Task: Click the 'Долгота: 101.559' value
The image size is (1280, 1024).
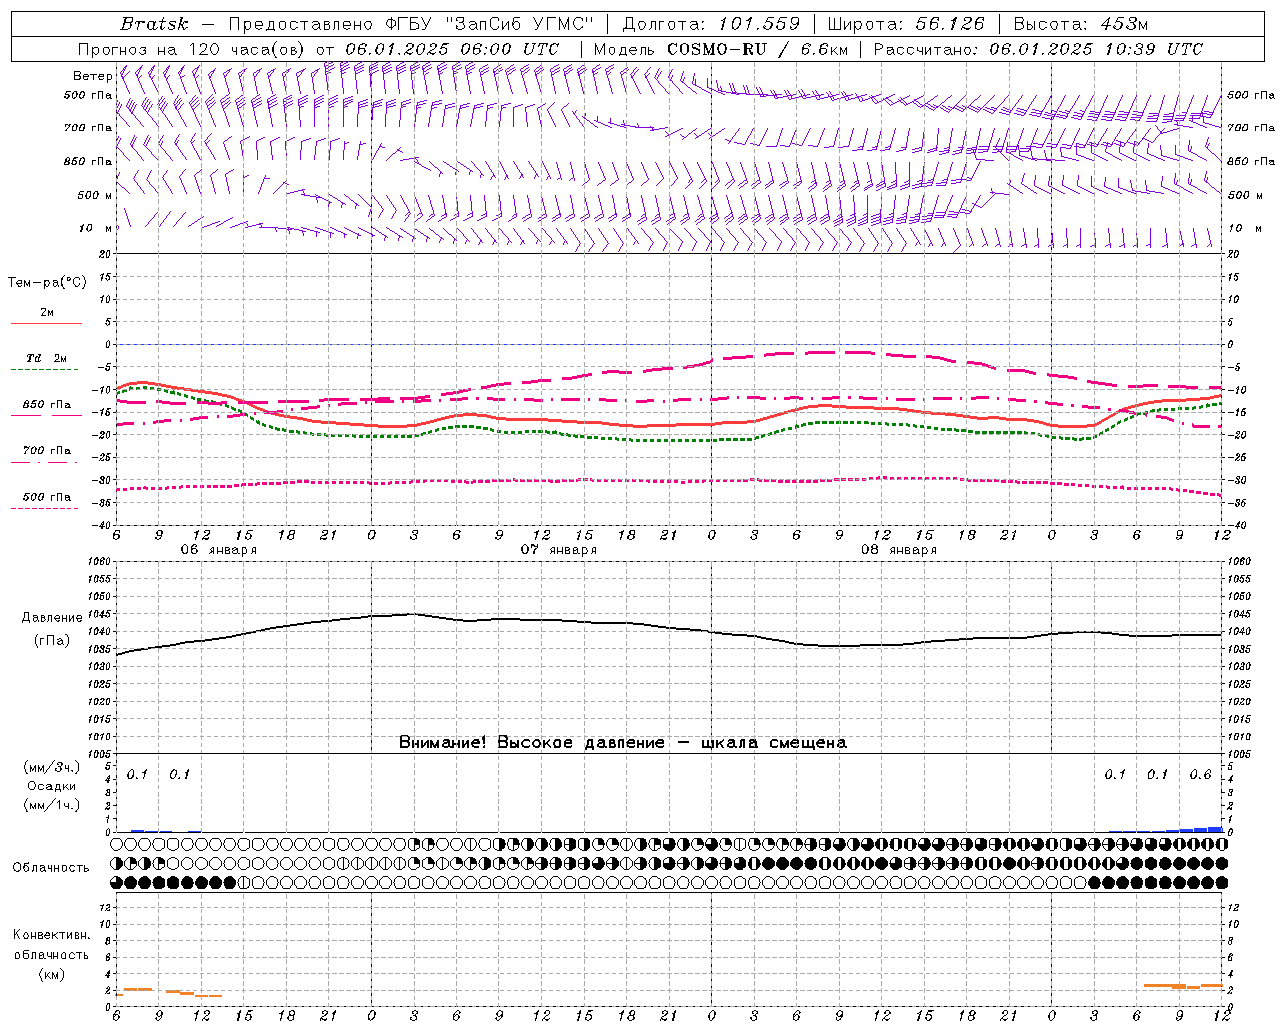Action: (x=711, y=24)
